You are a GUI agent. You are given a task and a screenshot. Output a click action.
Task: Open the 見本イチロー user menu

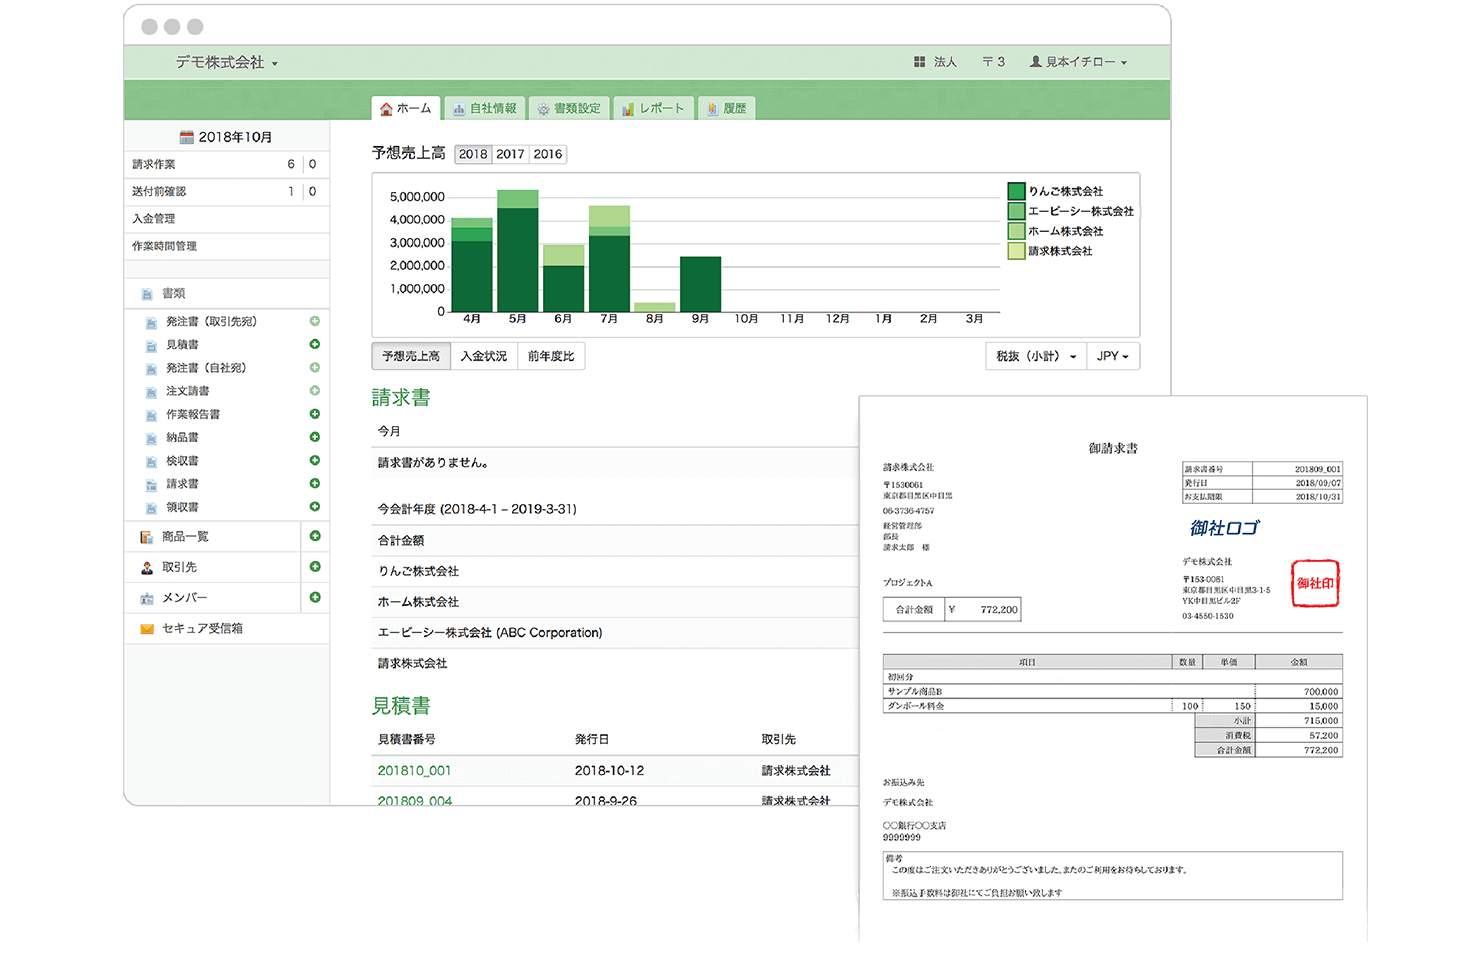[x=1078, y=62]
